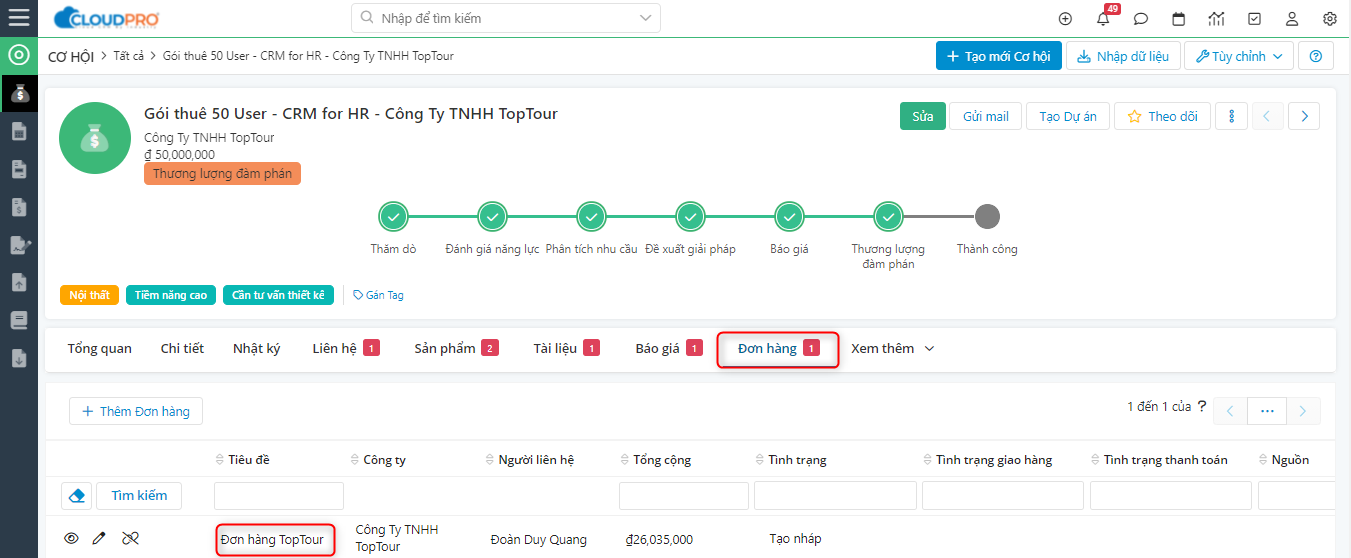The height and width of the screenshot is (558, 1351).
Task: Select the download document sidebar icon
Action: [19, 359]
